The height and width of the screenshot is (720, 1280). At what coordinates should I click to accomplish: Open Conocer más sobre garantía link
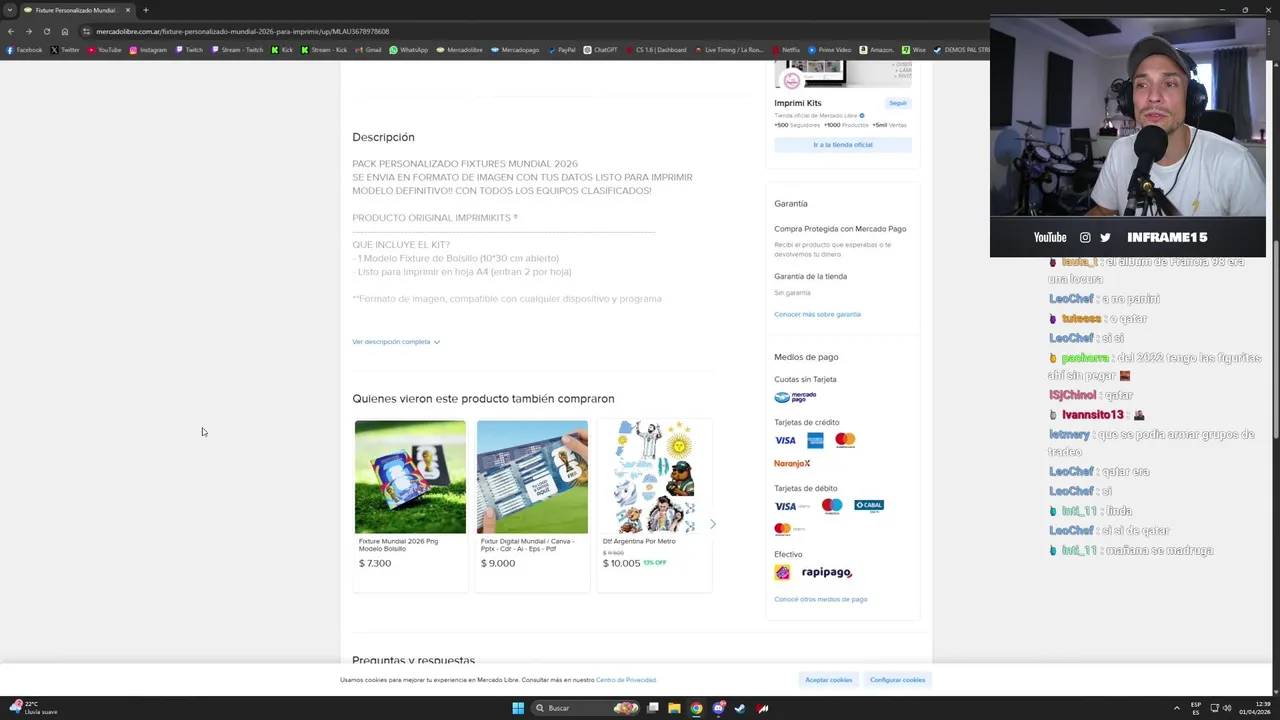pos(817,314)
